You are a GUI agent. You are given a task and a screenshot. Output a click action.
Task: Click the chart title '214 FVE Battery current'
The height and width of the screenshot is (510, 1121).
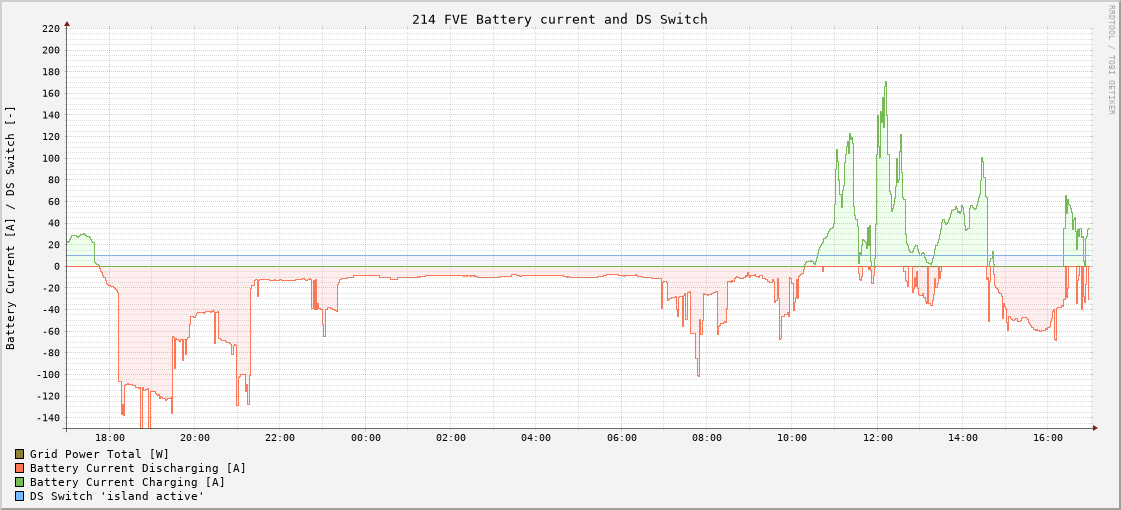click(x=559, y=19)
